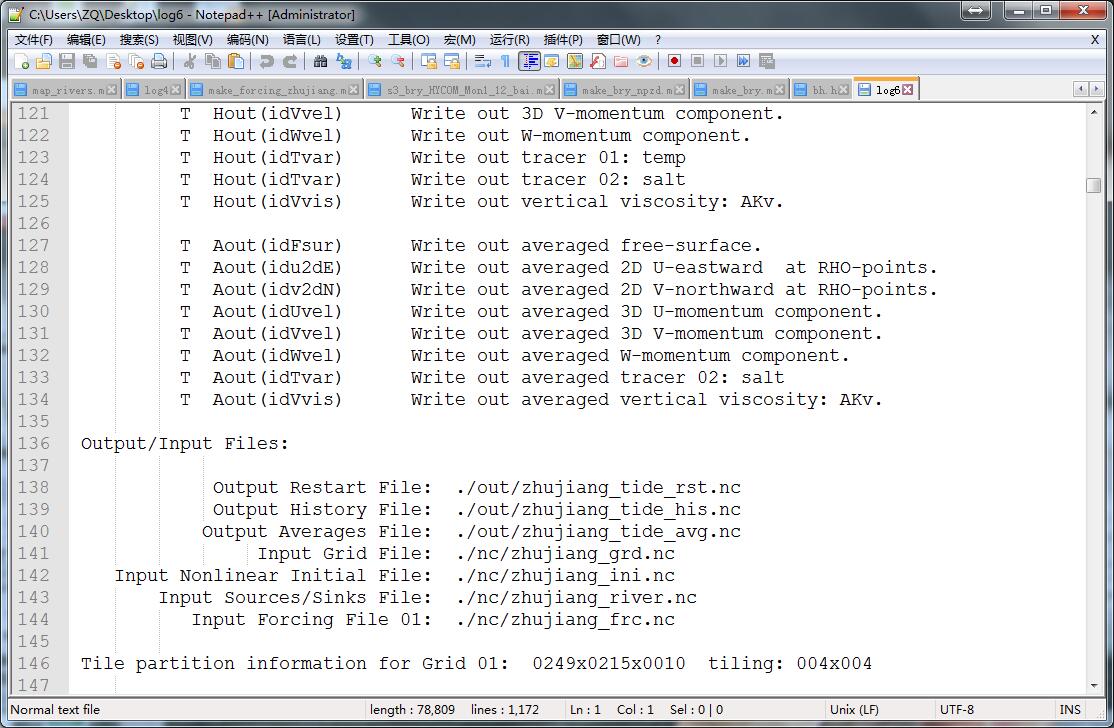Image resolution: width=1114 pixels, height=728 pixels.
Task: Click the Zoom in magnifier icon
Action: (374, 61)
